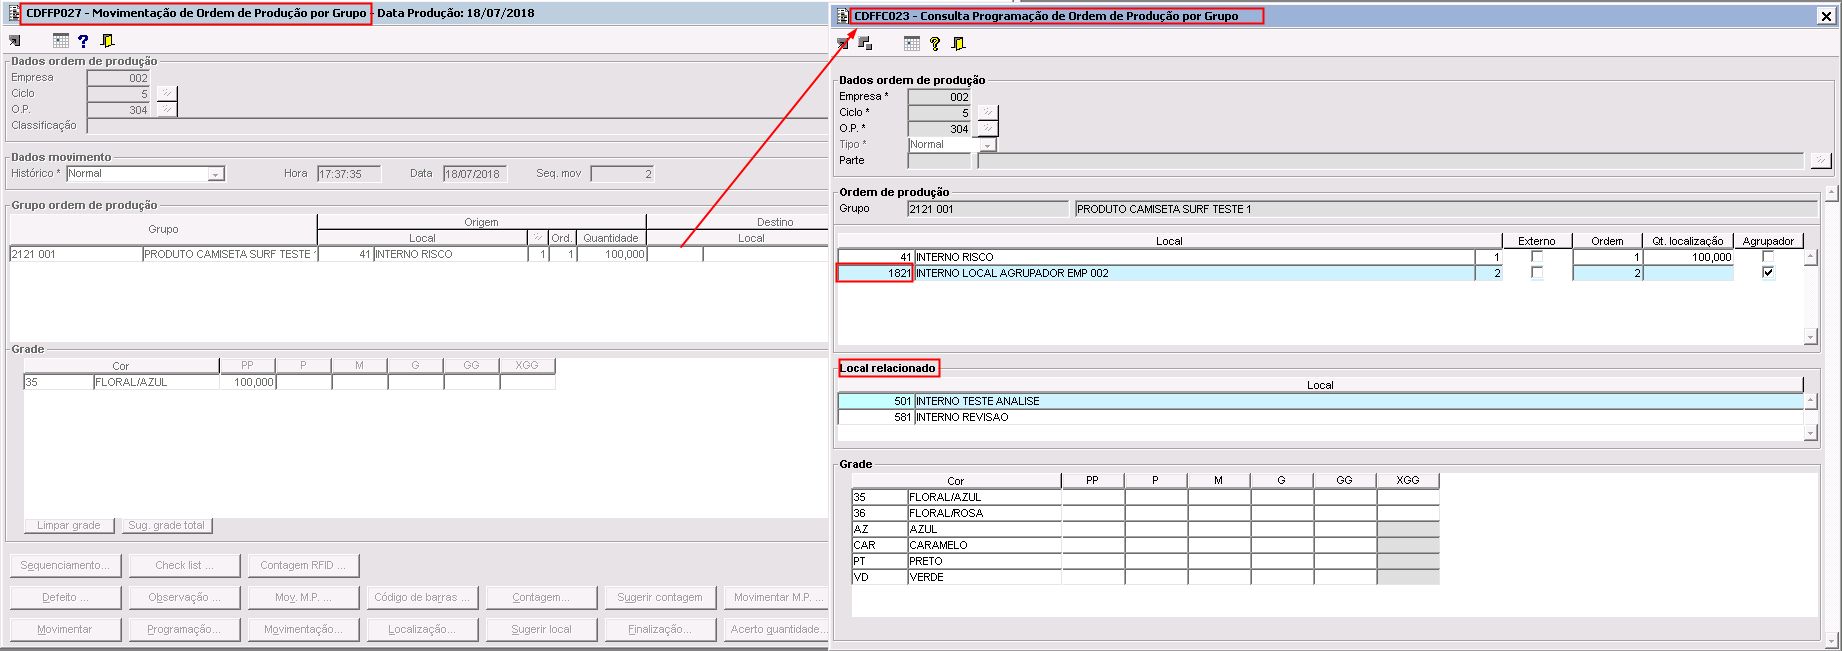Click the Mov. M.P. ... button
1842x651 pixels.
[x=303, y=597]
